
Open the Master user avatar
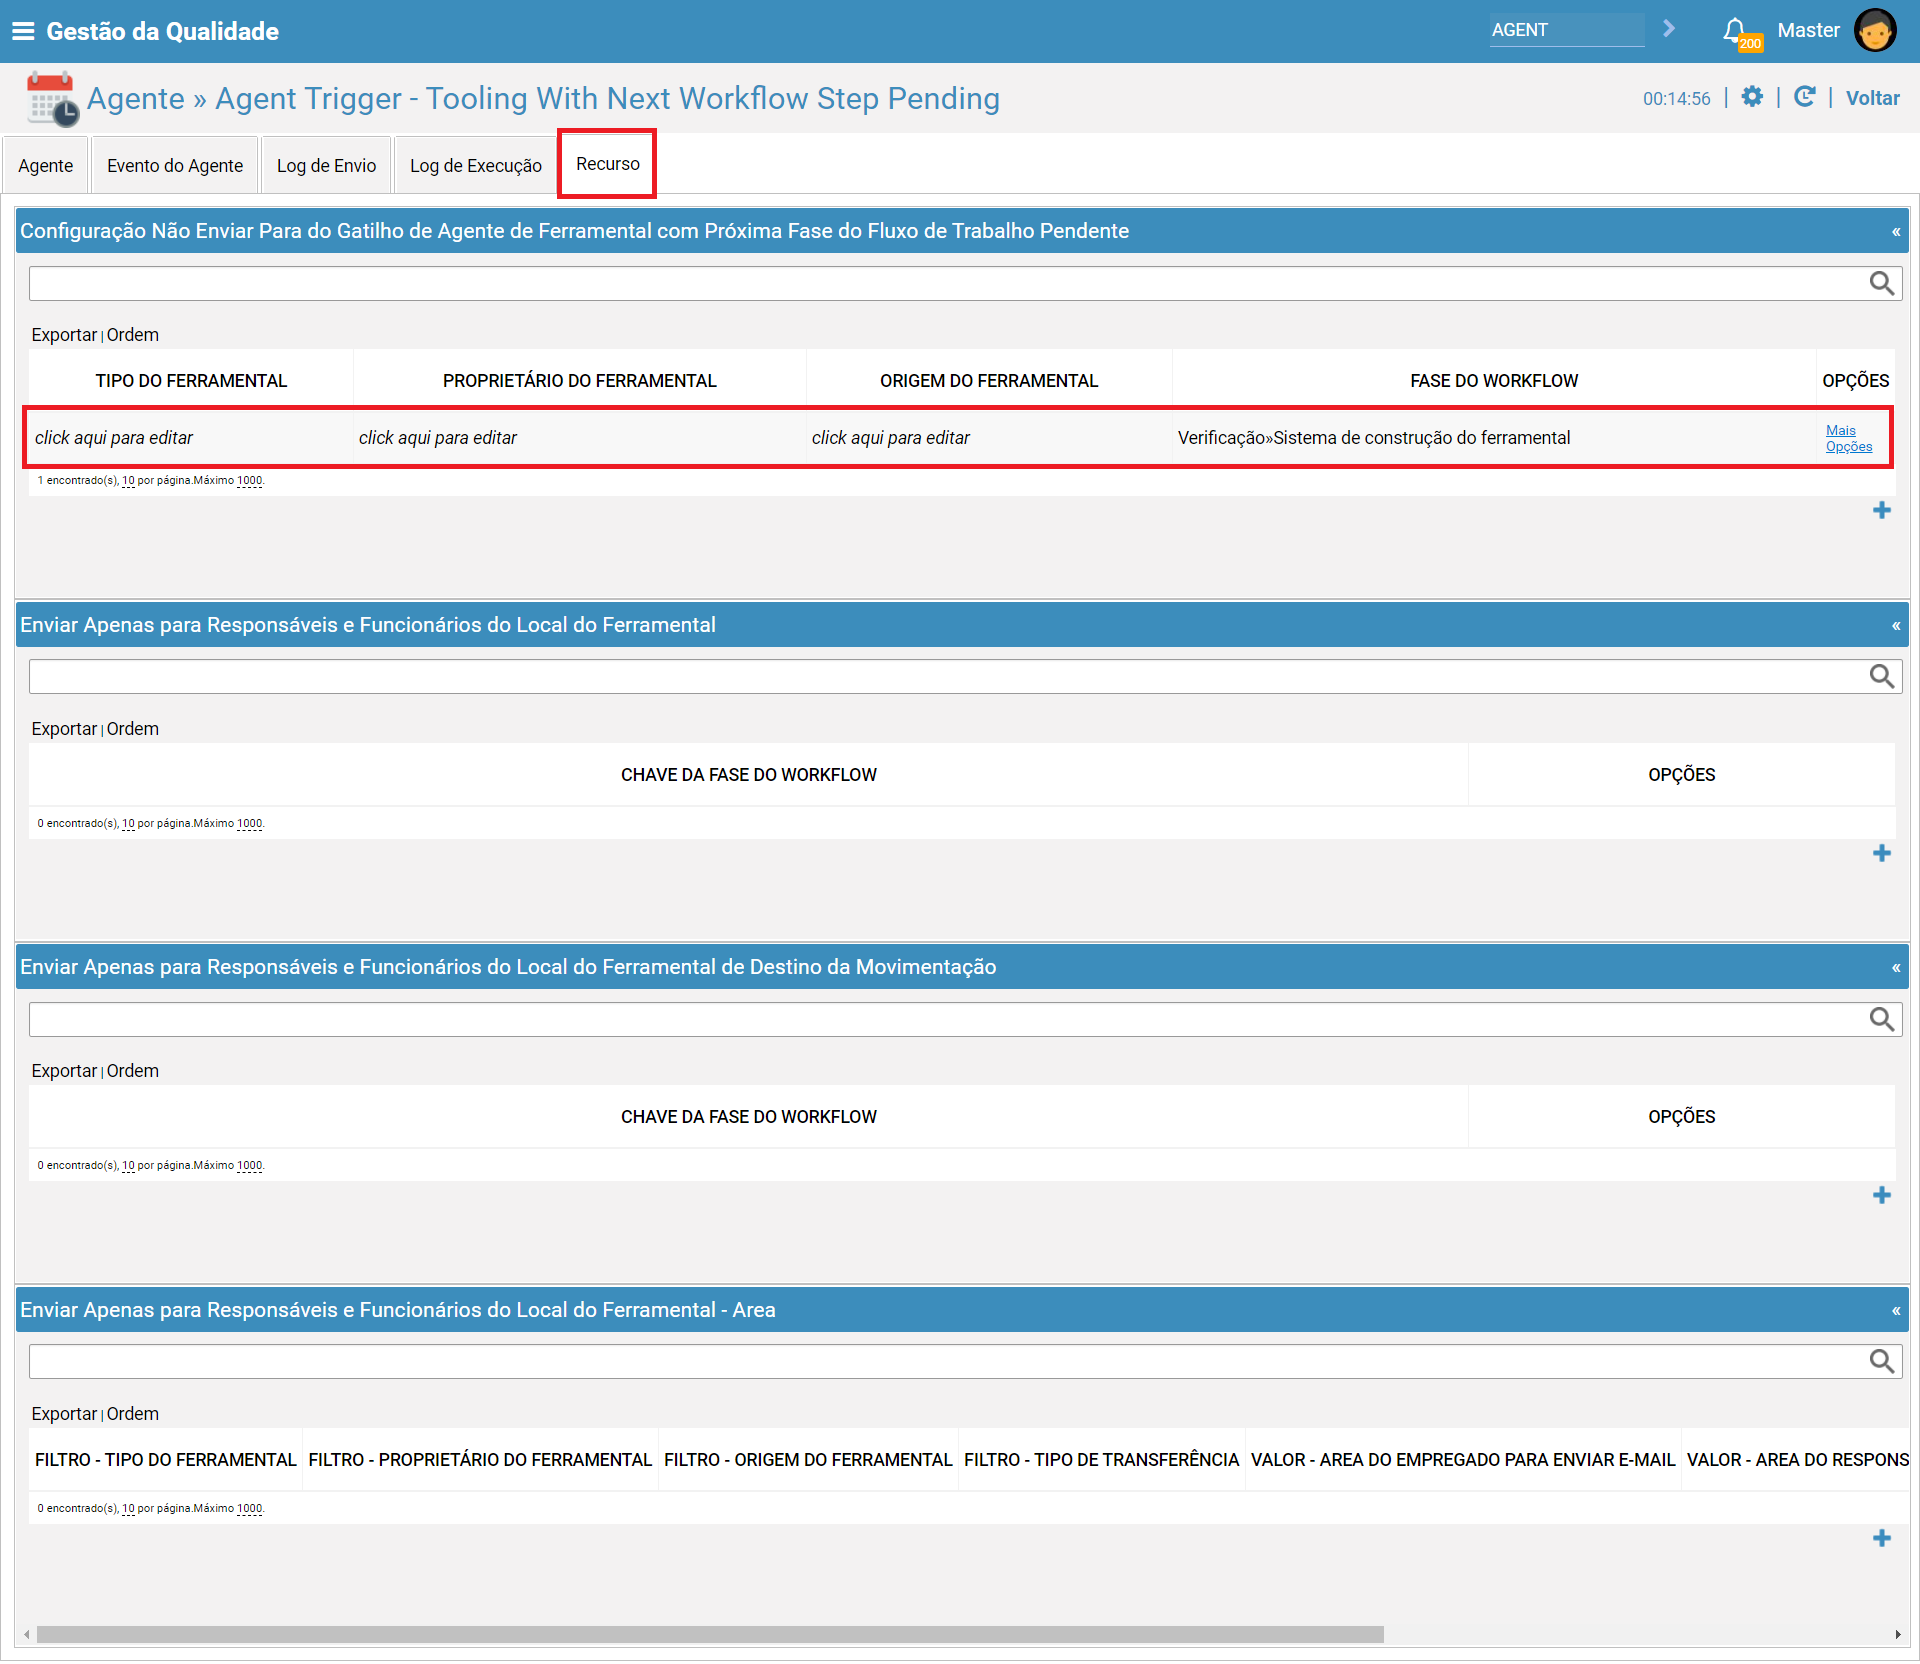point(1875,31)
